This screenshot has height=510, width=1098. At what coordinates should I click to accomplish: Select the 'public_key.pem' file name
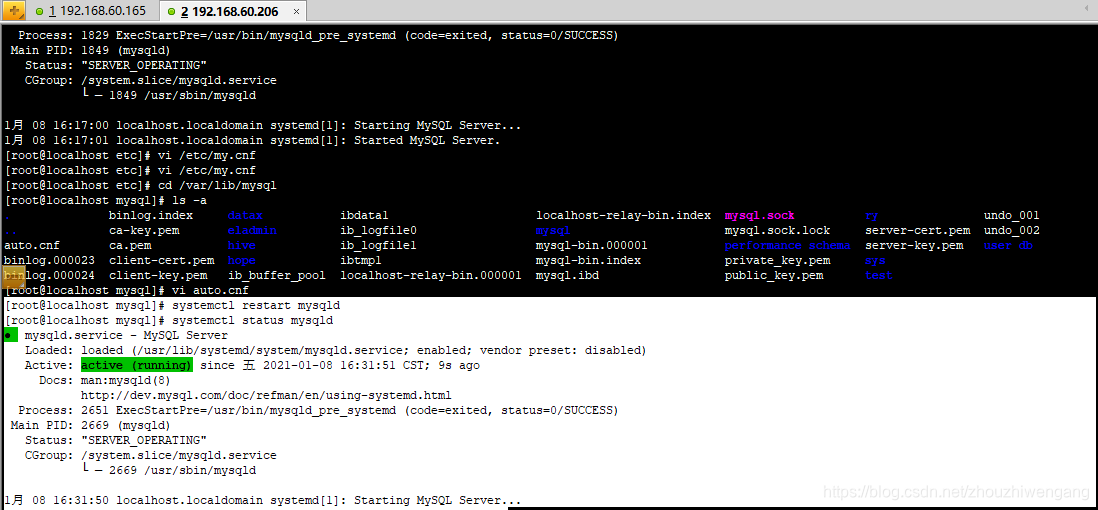click(774, 275)
